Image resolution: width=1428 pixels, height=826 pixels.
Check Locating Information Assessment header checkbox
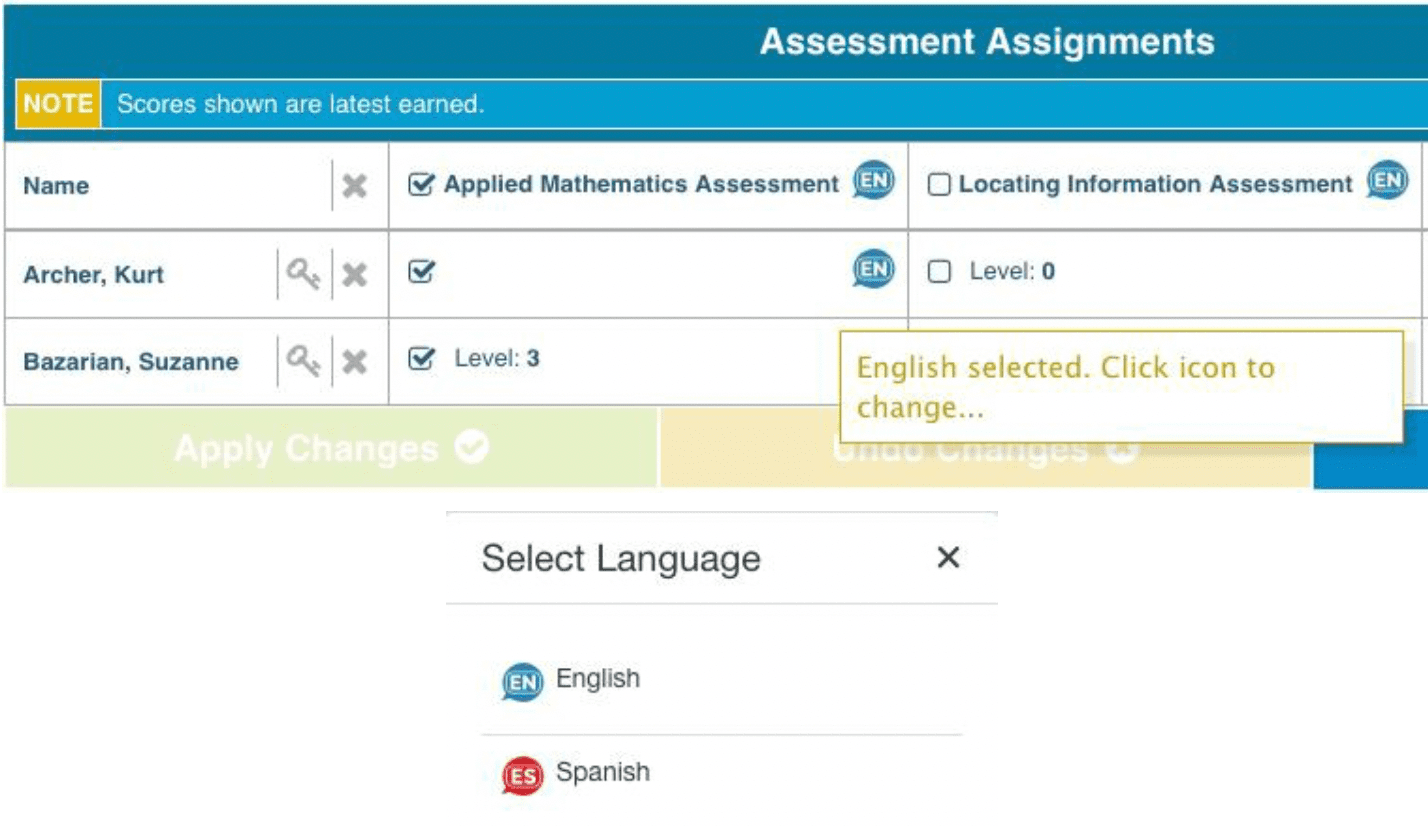(x=939, y=185)
